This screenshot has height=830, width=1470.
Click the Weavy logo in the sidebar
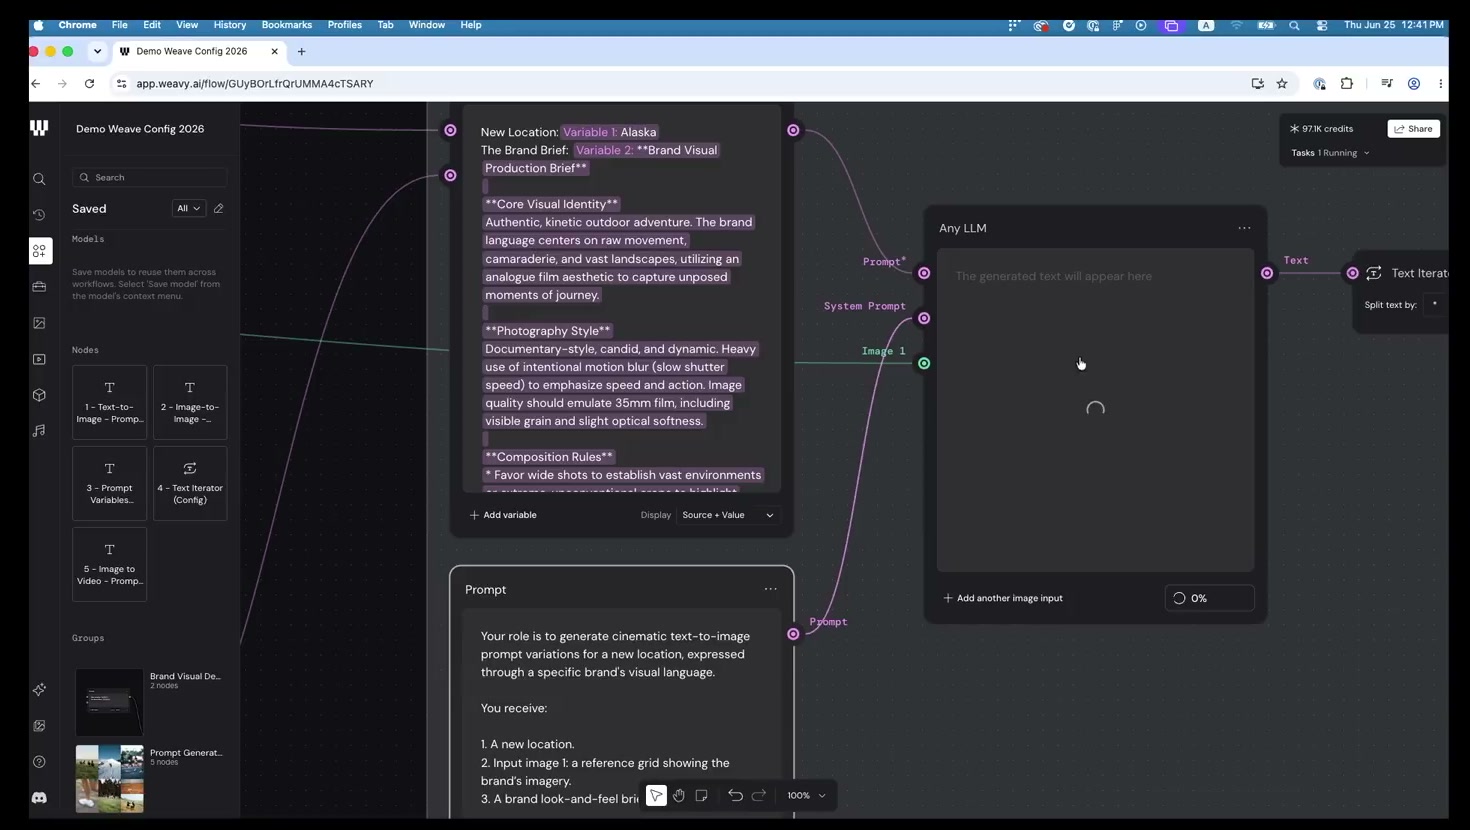39,128
